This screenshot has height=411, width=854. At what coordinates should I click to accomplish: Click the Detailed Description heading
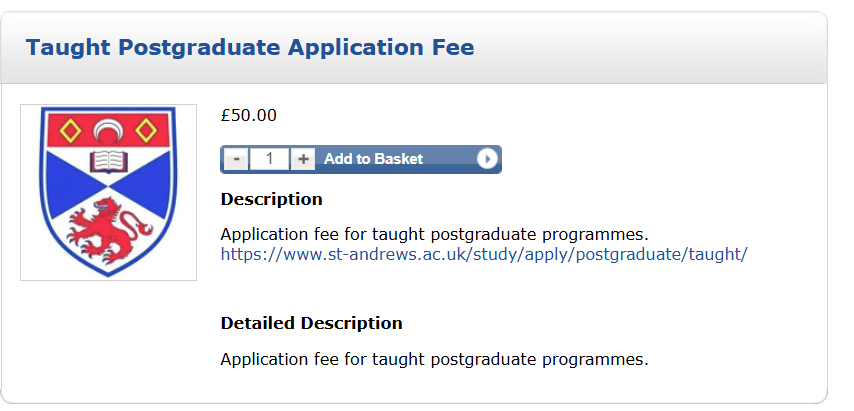tap(311, 323)
